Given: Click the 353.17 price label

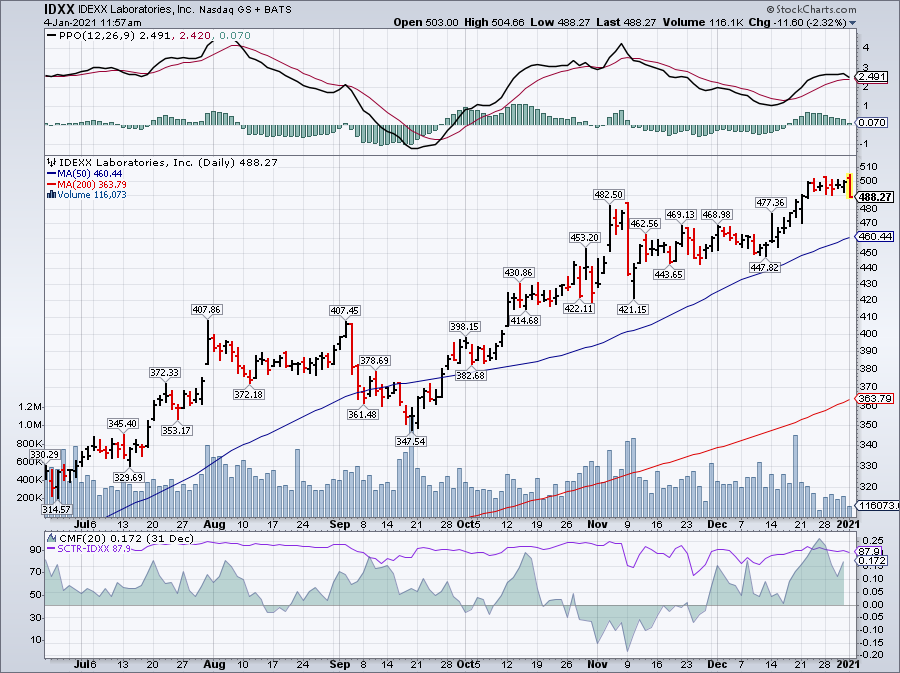Looking at the screenshot, I should tap(177, 430).
